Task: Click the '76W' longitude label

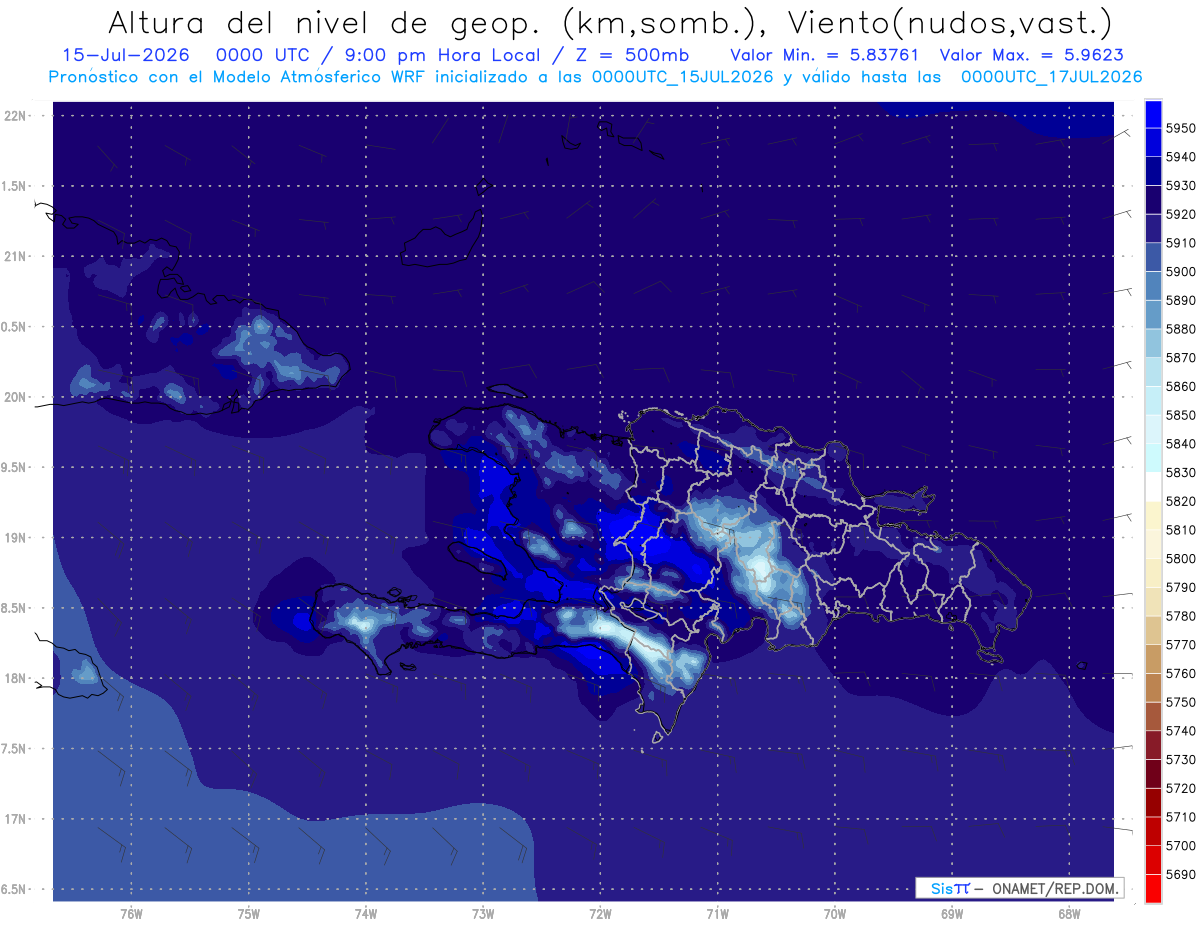Action: [131, 913]
